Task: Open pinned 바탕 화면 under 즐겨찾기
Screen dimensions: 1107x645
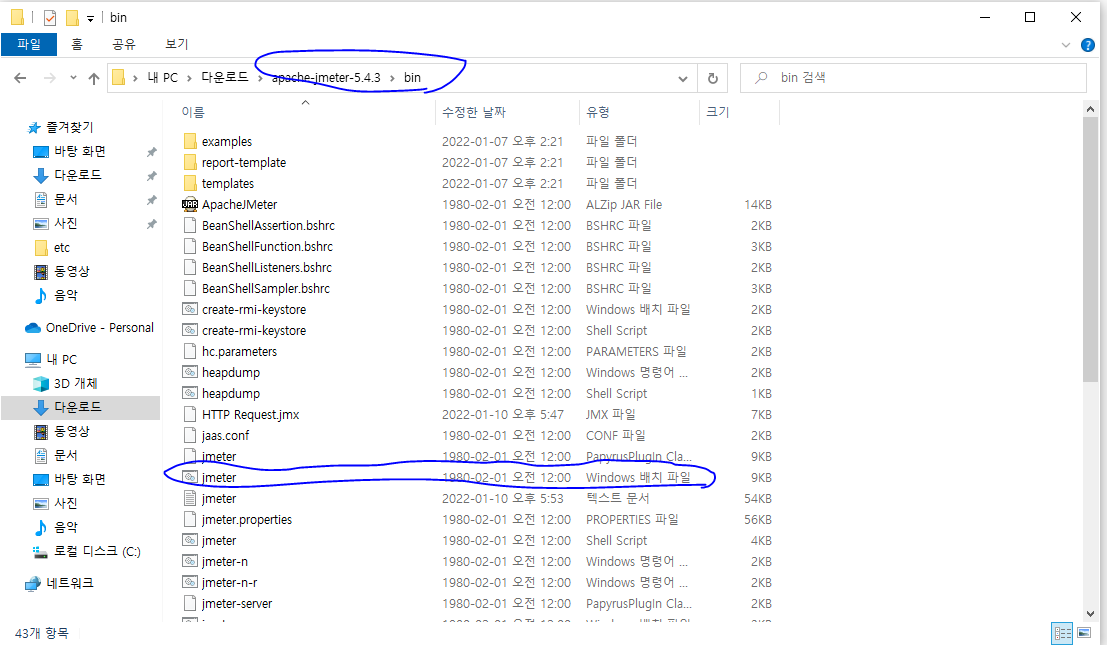Action: coord(80,151)
